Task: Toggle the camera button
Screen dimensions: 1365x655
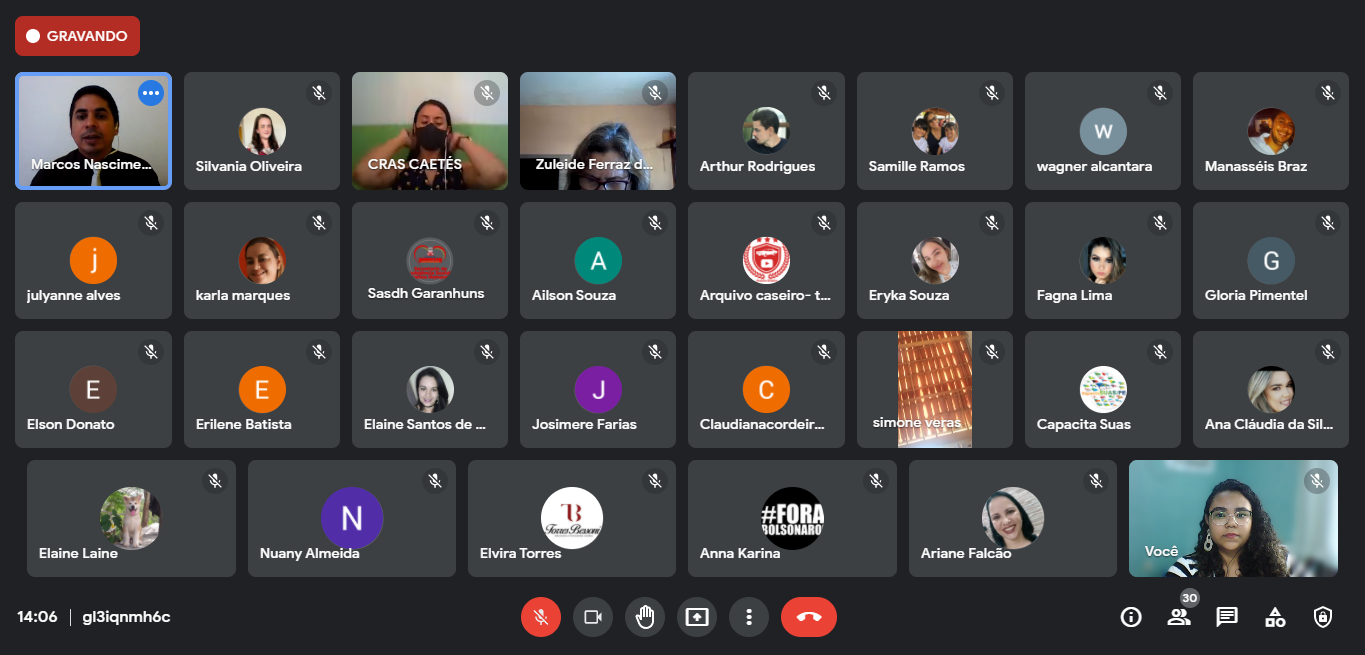Action: click(x=593, y=617)
